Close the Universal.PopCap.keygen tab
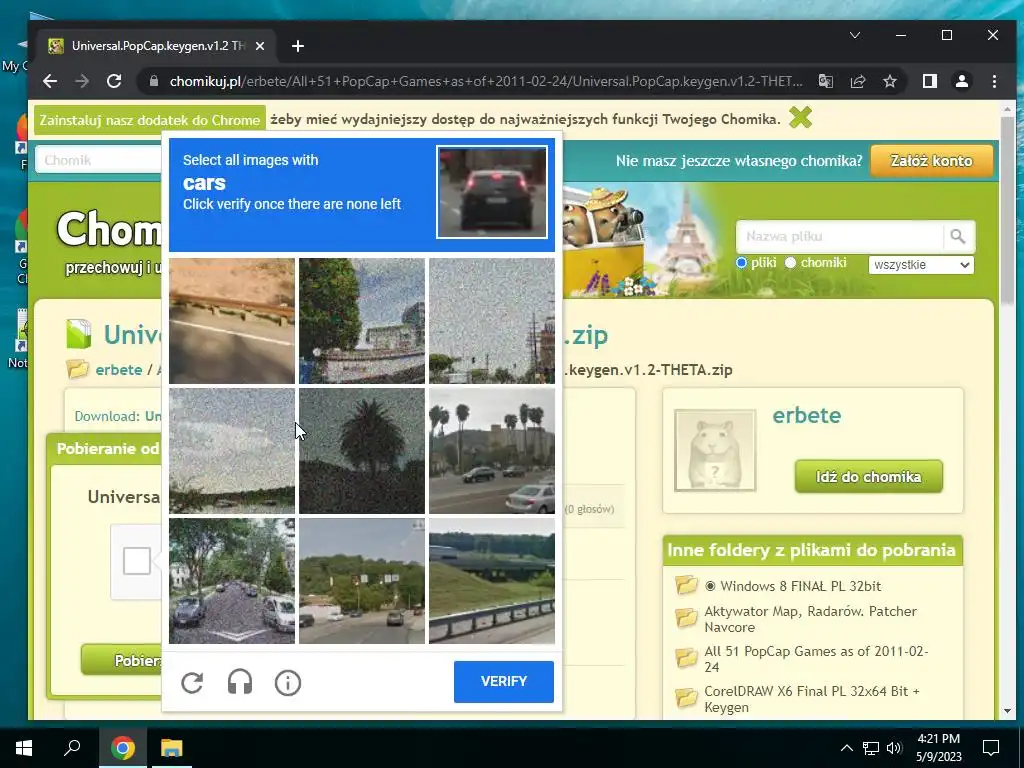1024x768 pixels. 260,46
